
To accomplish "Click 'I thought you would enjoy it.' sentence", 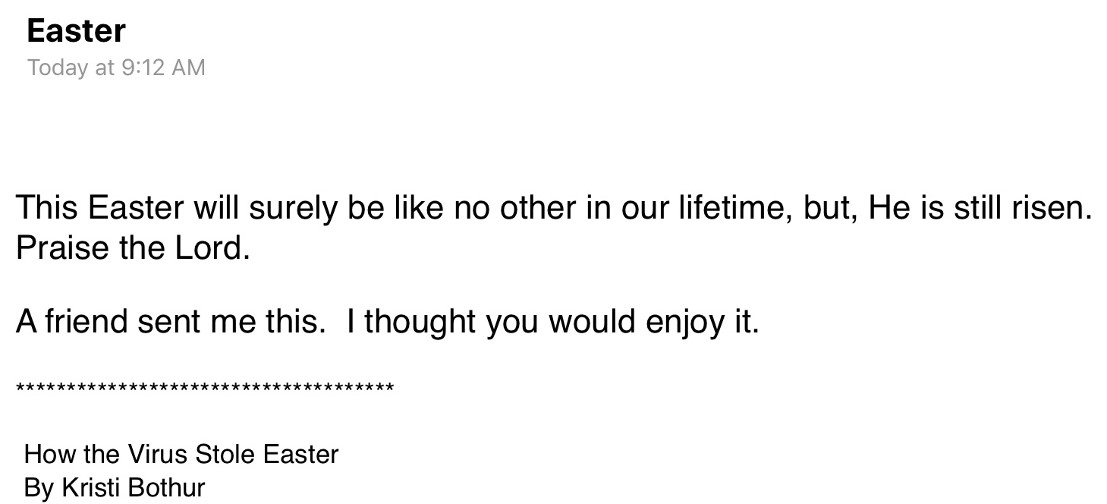I will 552,323.
